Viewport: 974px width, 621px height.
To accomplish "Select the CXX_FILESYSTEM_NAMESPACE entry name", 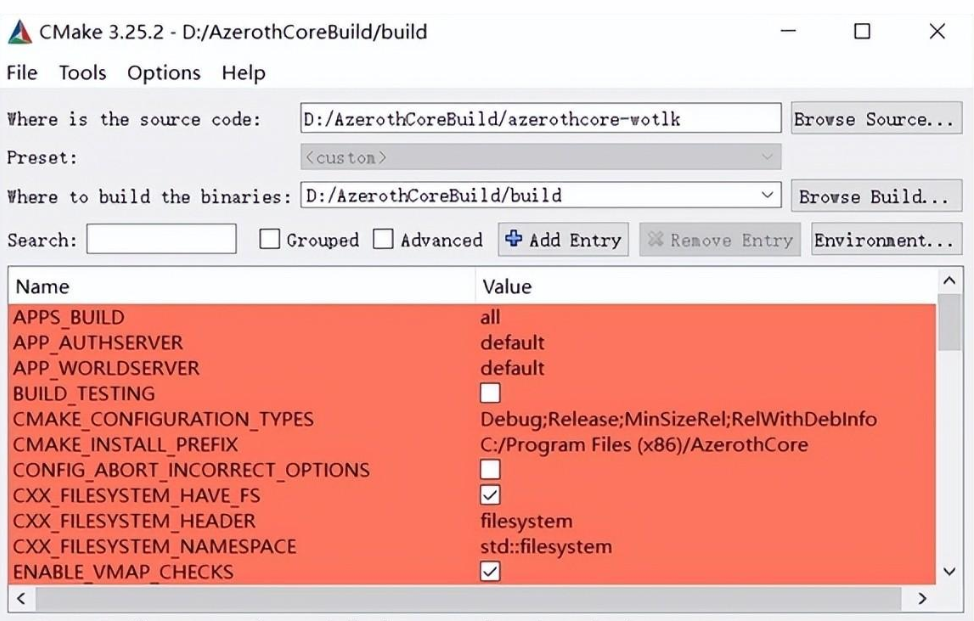I will click(x=155, y=546).
